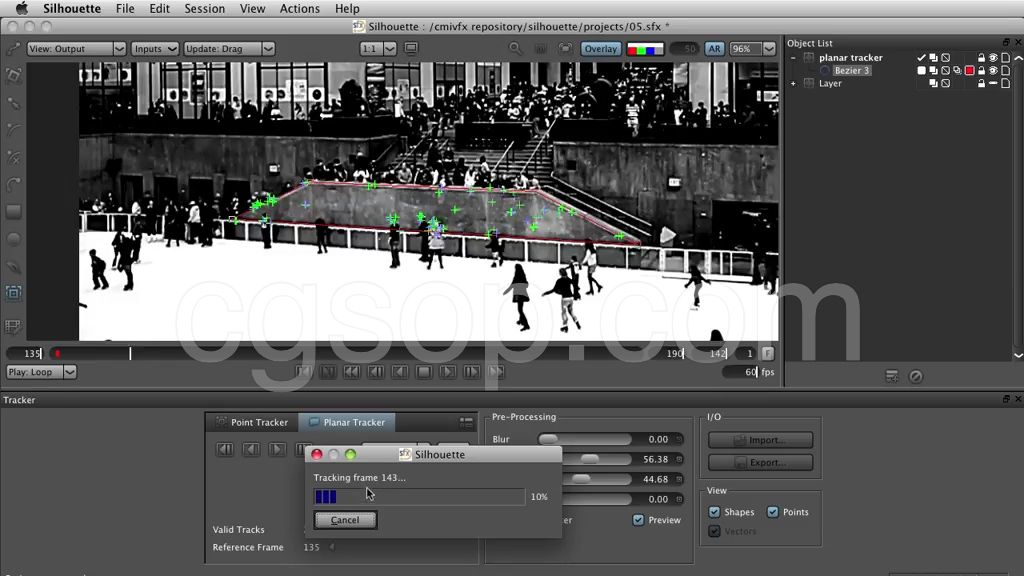Jump to last frame in playback controls
The image size is (1024, 576).
(496, 372)
